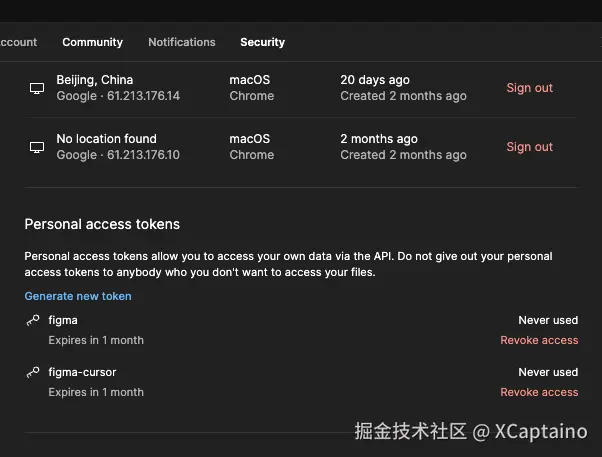
Task: Click the key icon beside figma-cursor token
Action: pyautogui.click(x=33, y=372)
